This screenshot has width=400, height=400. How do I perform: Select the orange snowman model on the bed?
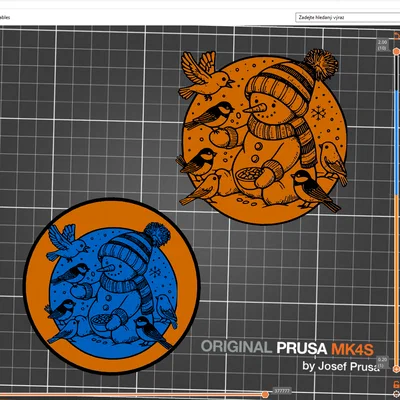pyautogui.click(x=262, y=136)
